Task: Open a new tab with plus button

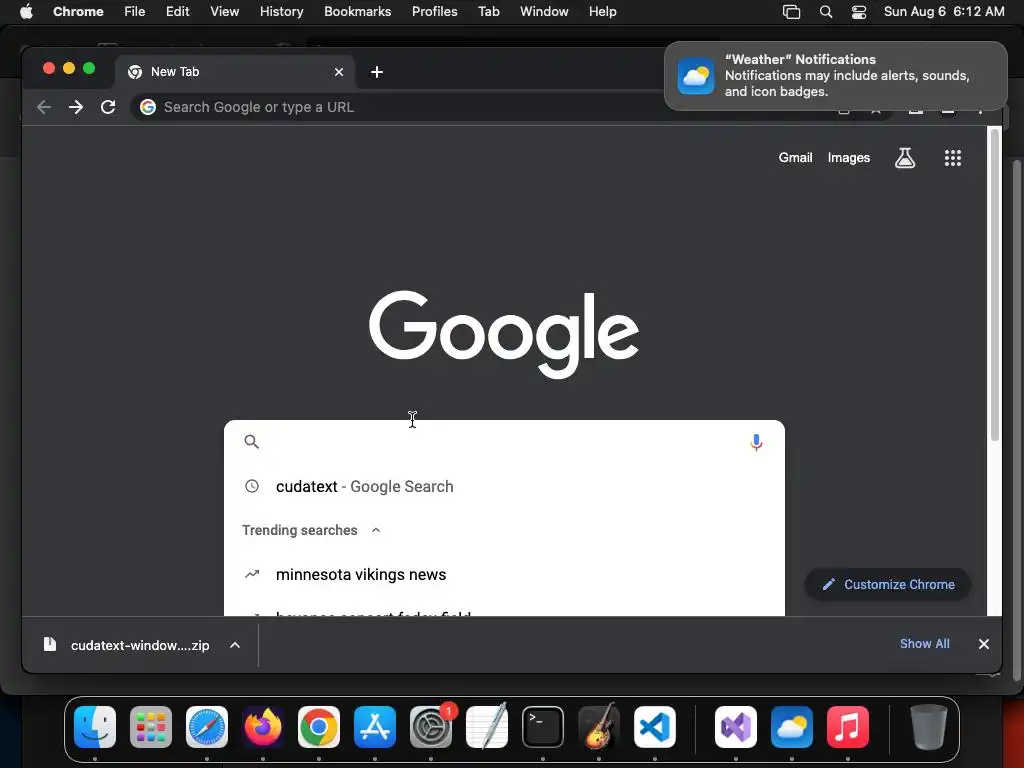Action: tap(377, 72)
